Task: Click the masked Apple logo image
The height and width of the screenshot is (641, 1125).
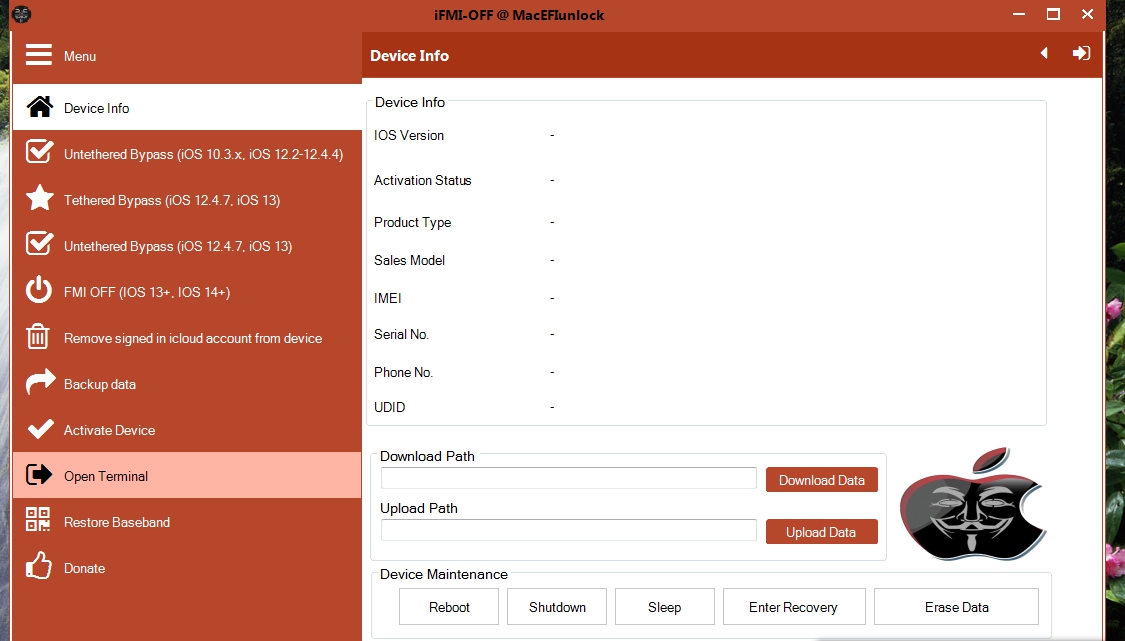Action: (x=974, y=505)
